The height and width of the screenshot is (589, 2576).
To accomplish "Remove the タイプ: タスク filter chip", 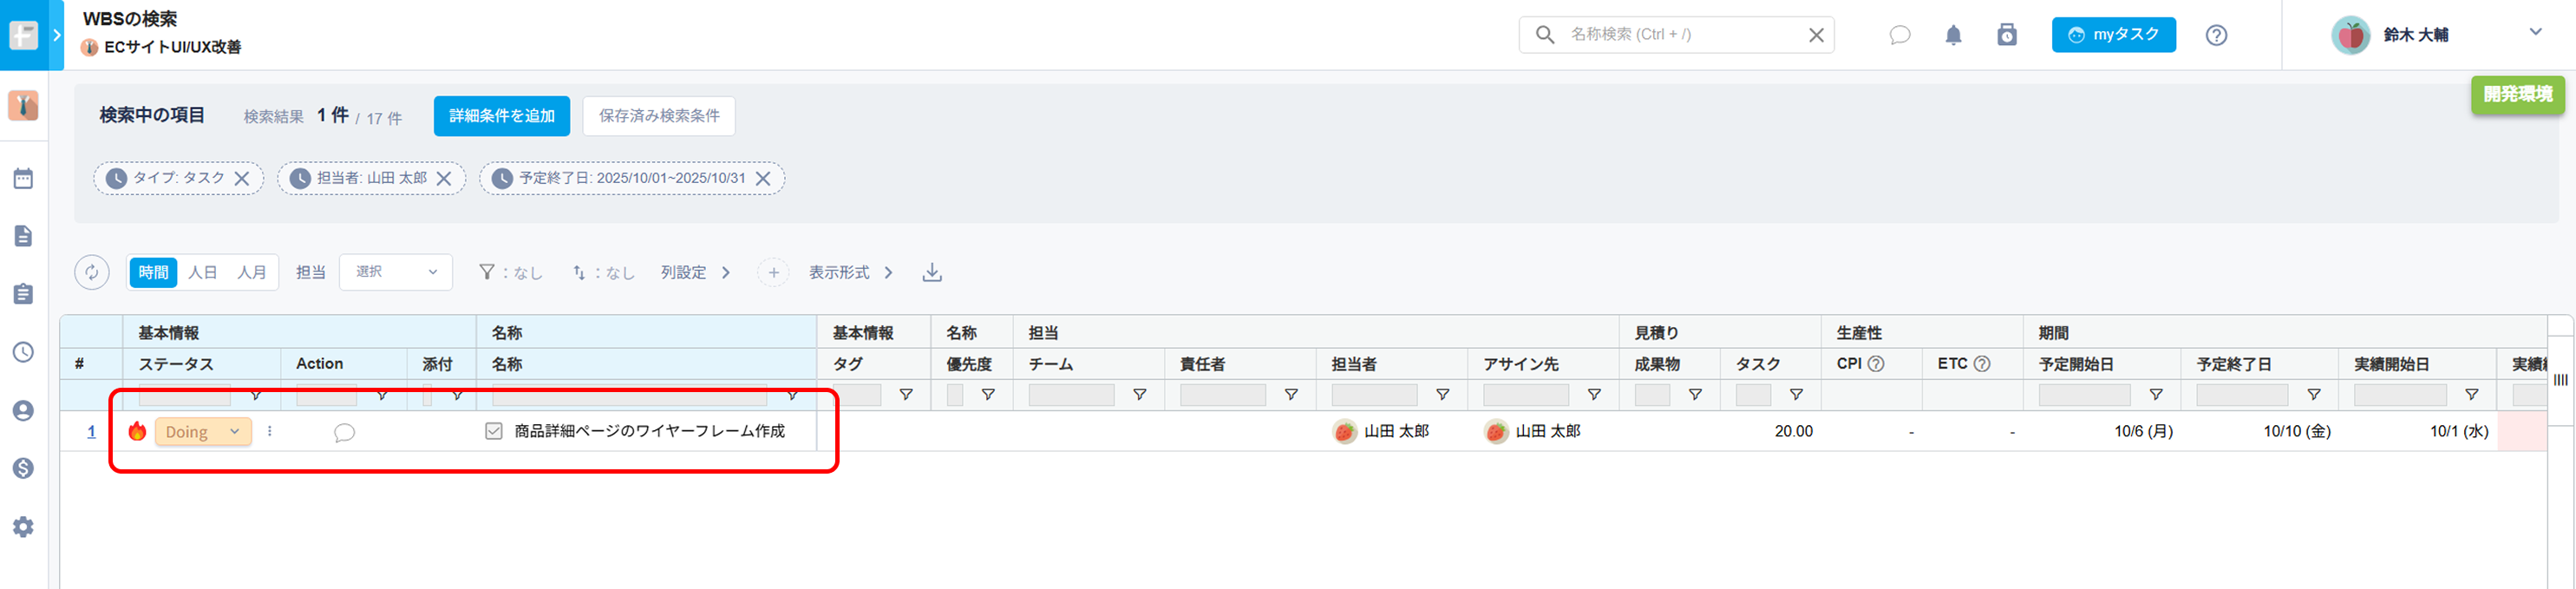I will coord(242,178).
